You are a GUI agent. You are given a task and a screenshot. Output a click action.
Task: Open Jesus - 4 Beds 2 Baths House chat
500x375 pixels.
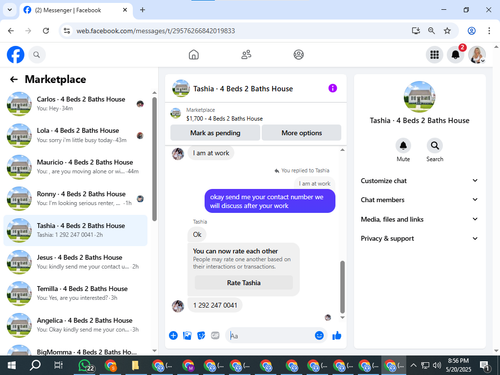tap(75, 262)
